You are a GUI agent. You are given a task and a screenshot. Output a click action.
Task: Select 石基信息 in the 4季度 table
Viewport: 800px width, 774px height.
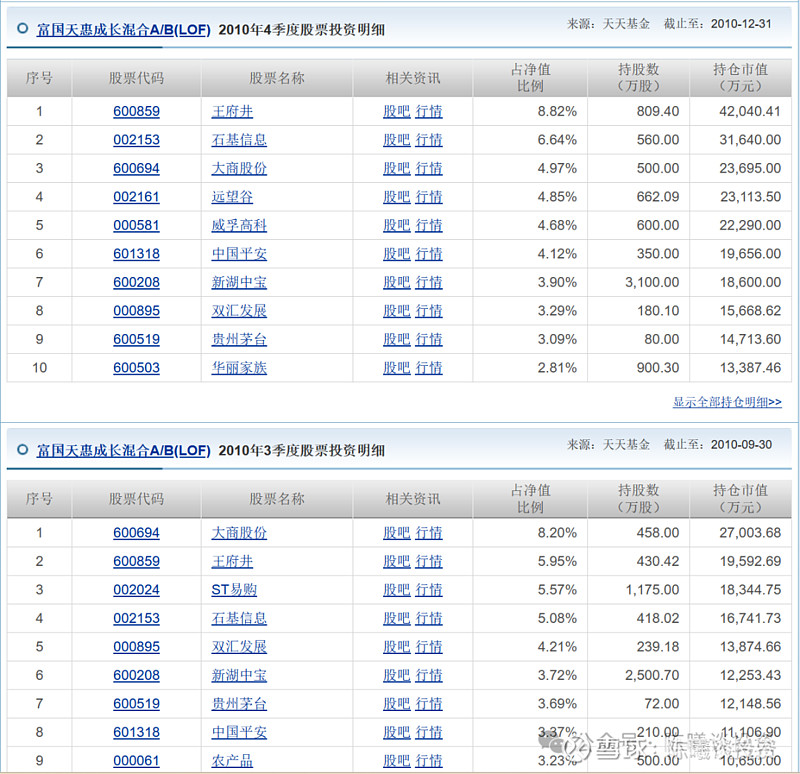click(x=239, y=140)
